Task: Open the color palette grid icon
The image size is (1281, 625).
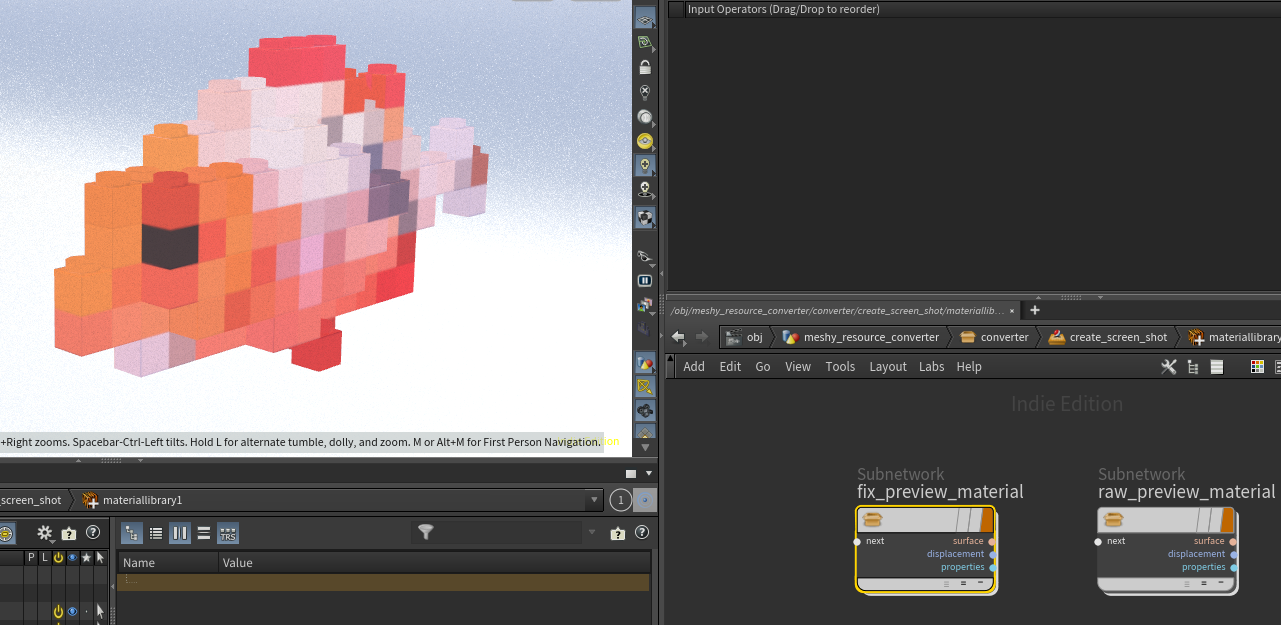Action: point(1258,367)
